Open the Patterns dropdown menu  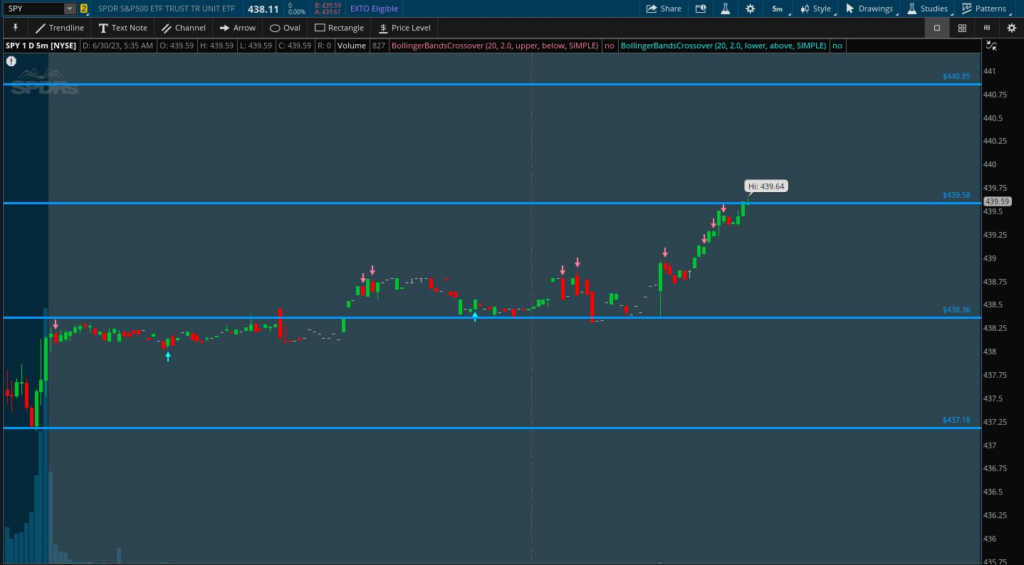point(985,8)
